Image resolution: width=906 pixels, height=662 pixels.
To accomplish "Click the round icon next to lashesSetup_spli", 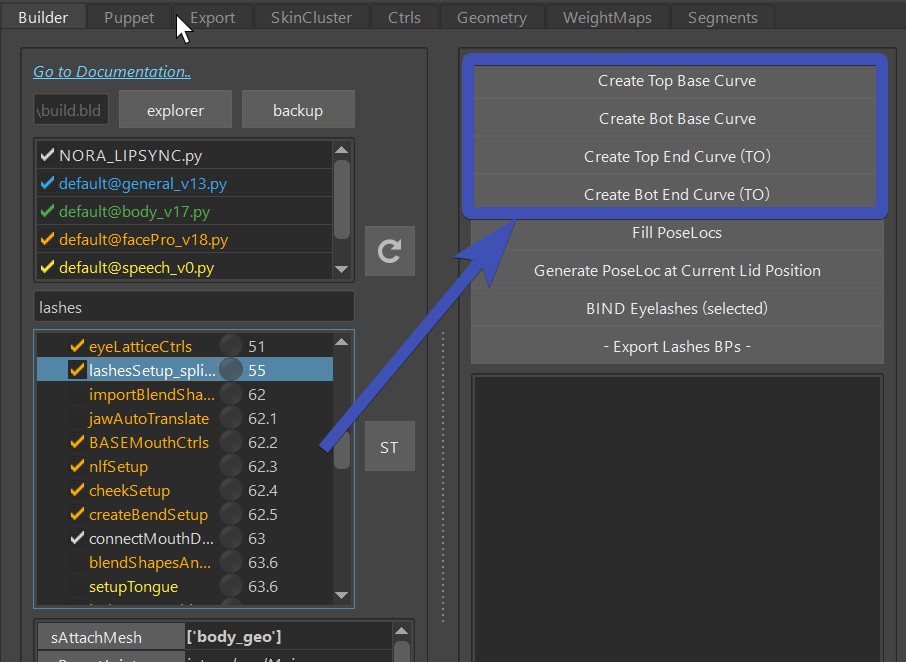I will click(231, 370).
